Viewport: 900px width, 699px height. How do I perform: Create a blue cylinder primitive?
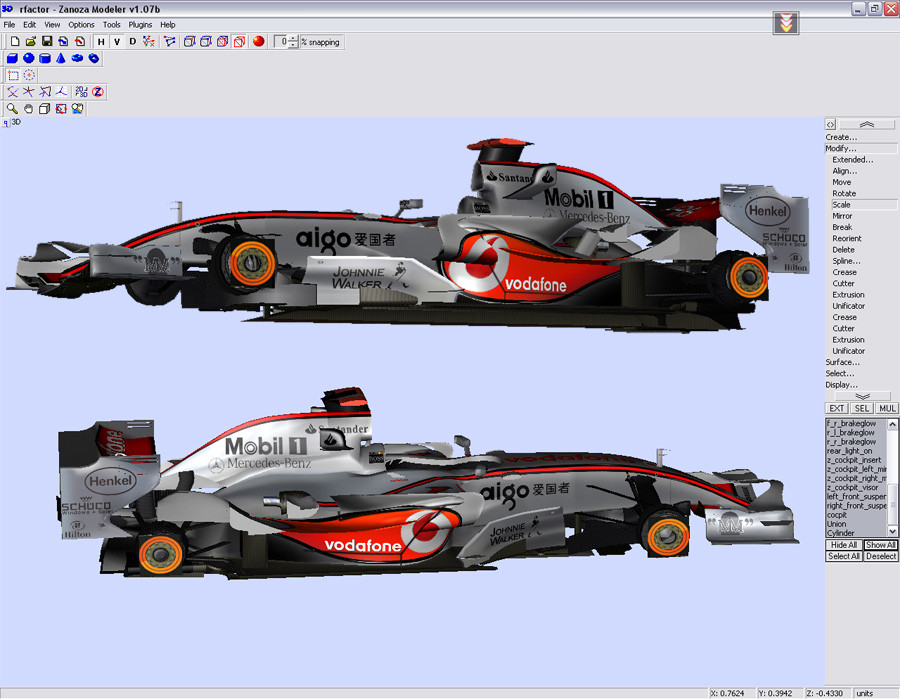pyautogui.click(x=45, y=58)
